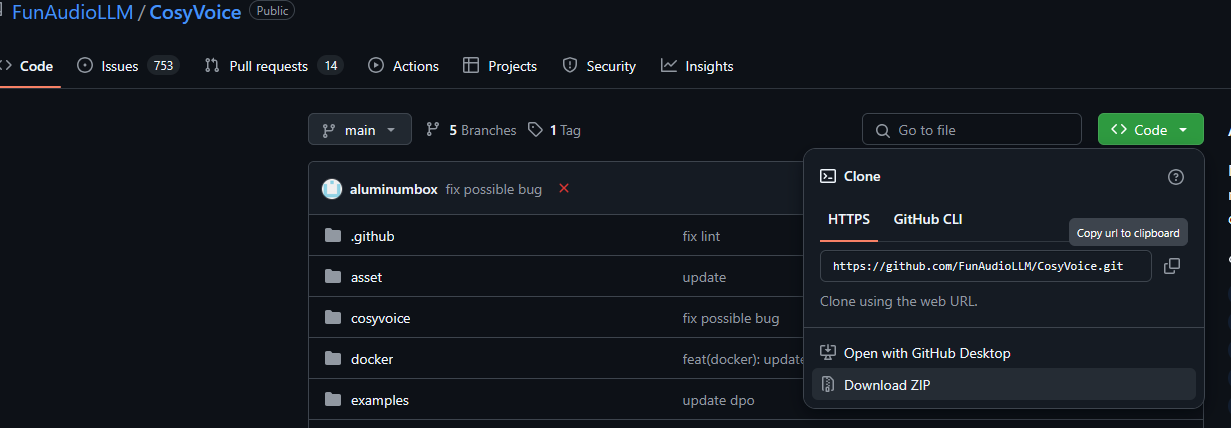Open the main branch dropdown
The height and width of the screenshot is (428, 1231).
360,130
